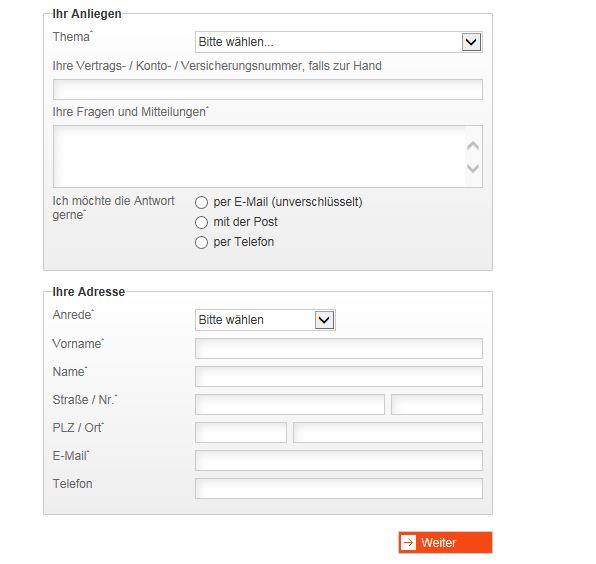
Task: Click the Name input field
Action: coord(339,376)
